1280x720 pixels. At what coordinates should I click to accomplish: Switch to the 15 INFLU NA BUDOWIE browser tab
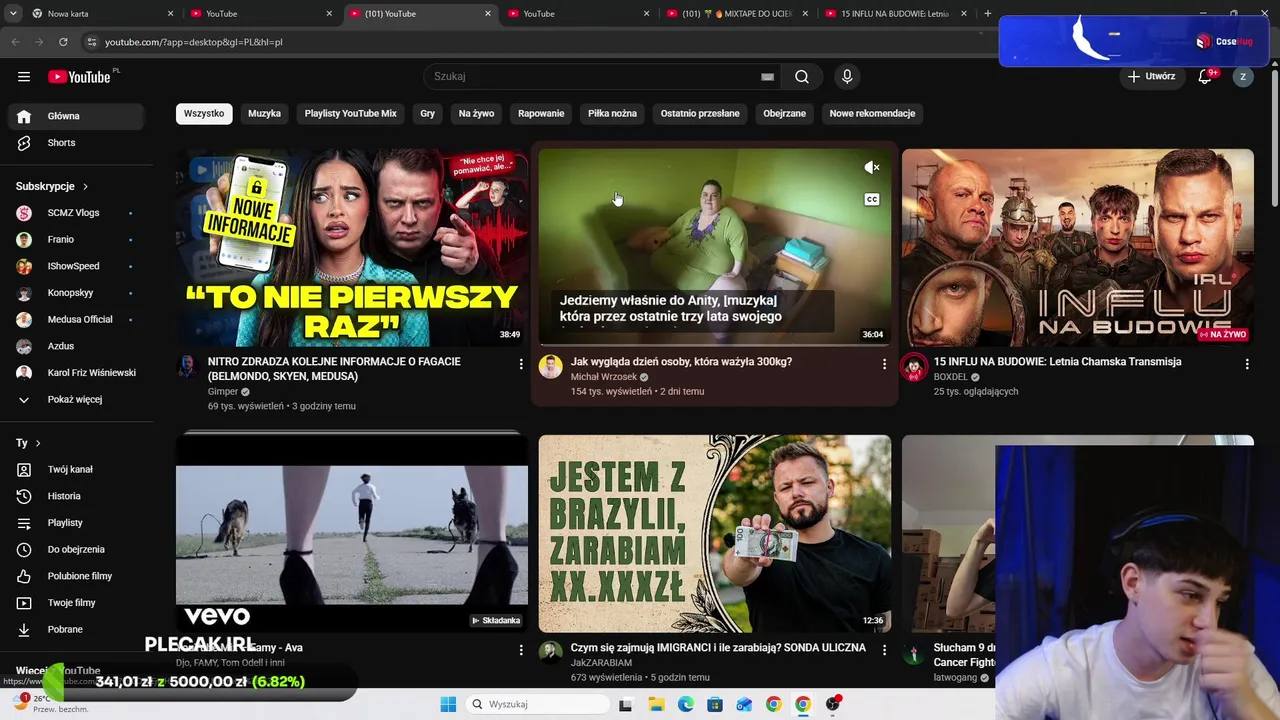tap(895, 14)
